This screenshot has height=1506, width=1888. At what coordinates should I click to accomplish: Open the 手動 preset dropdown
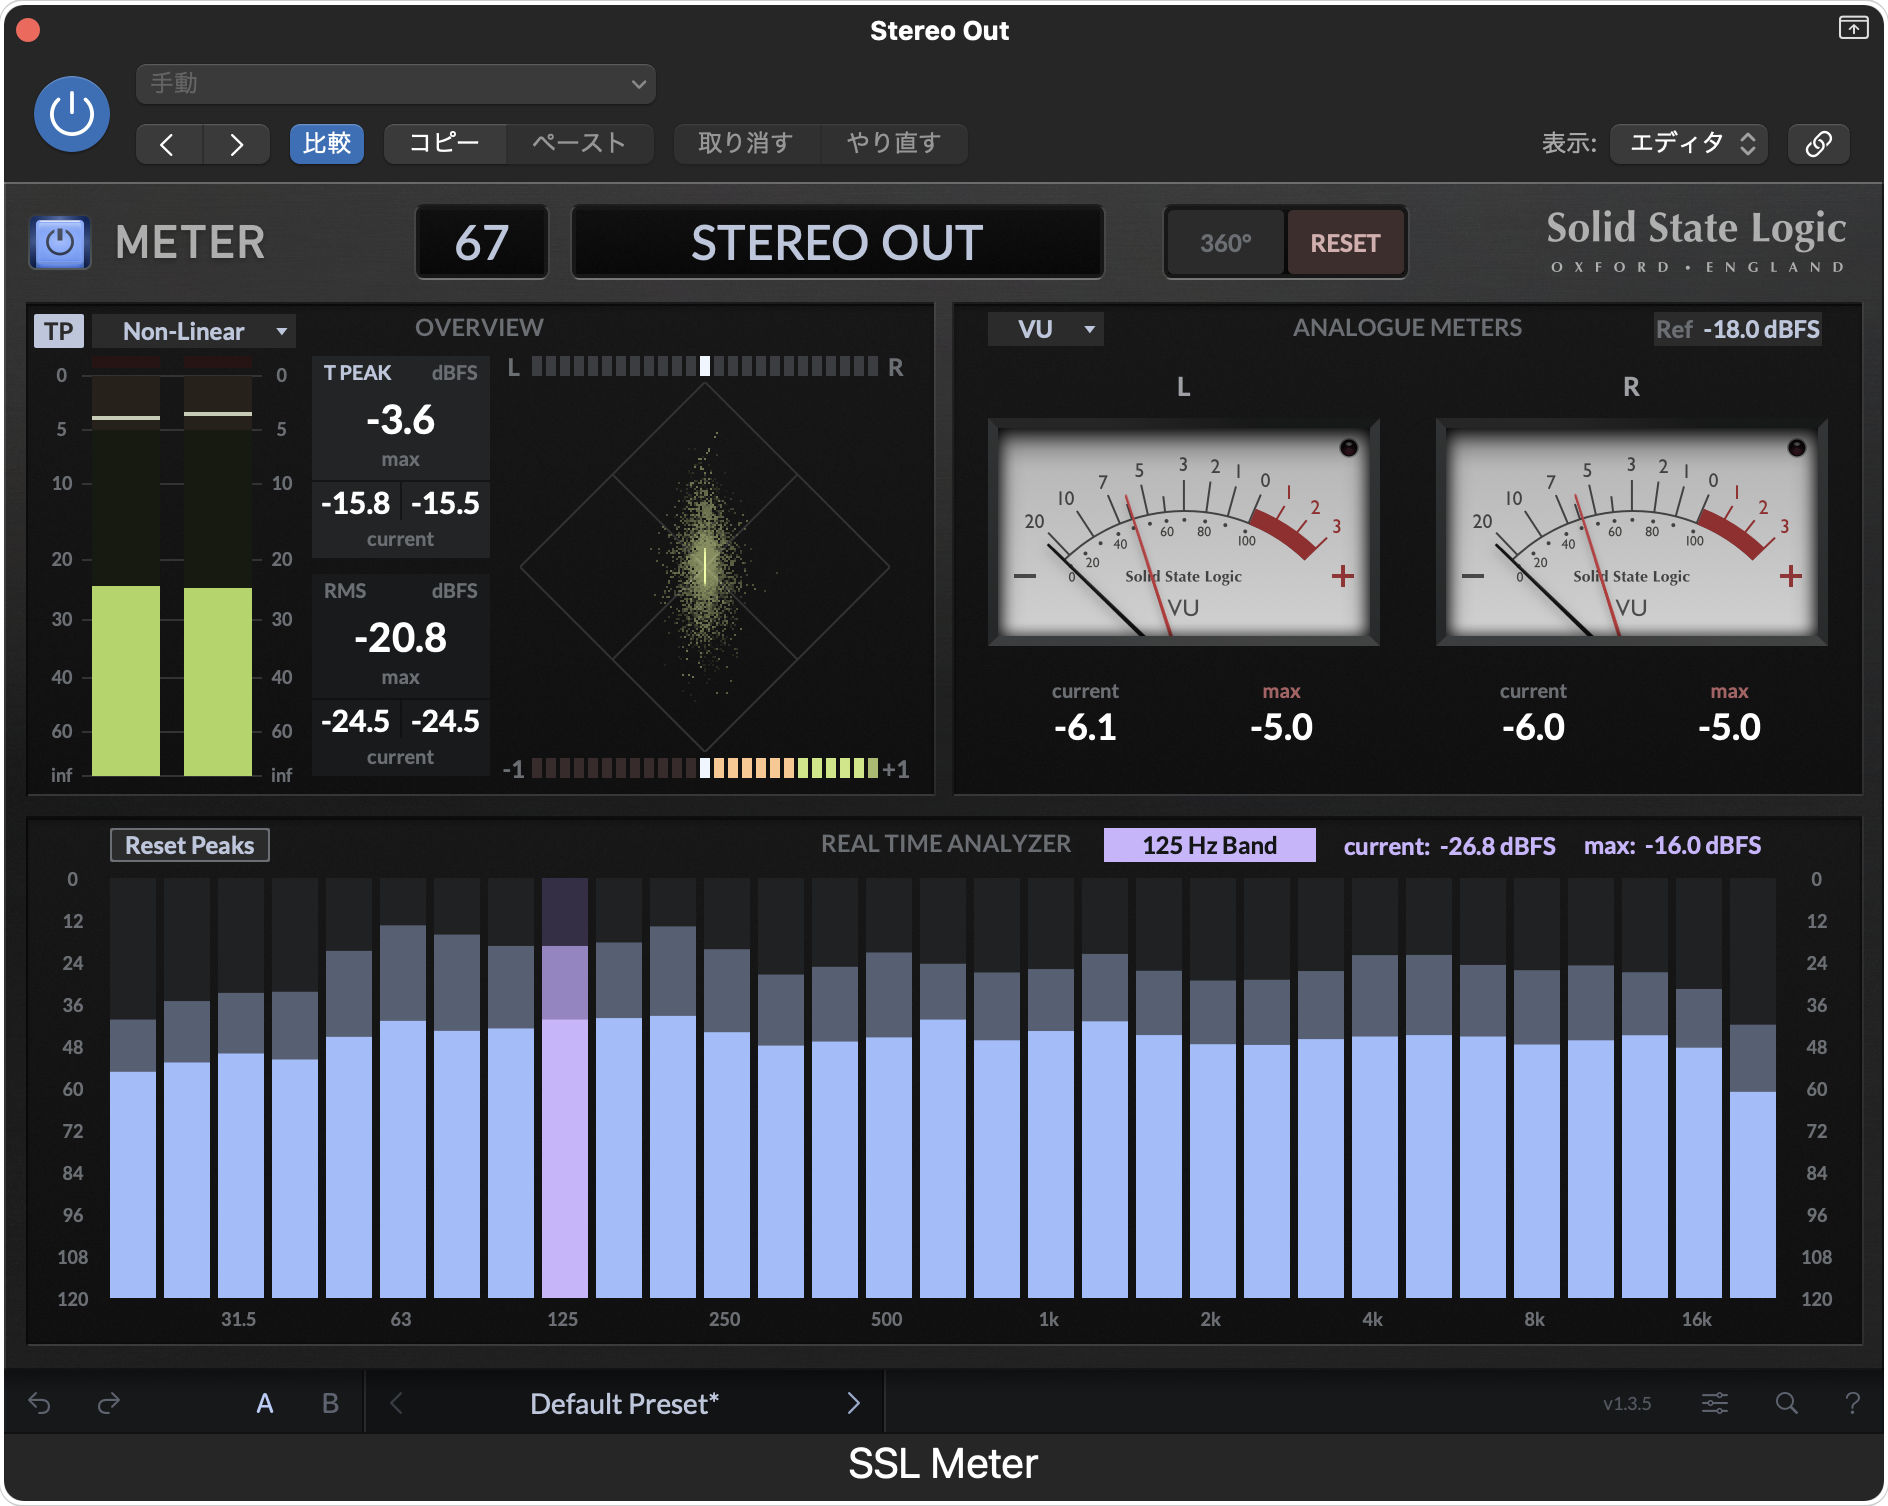(395, 84)
